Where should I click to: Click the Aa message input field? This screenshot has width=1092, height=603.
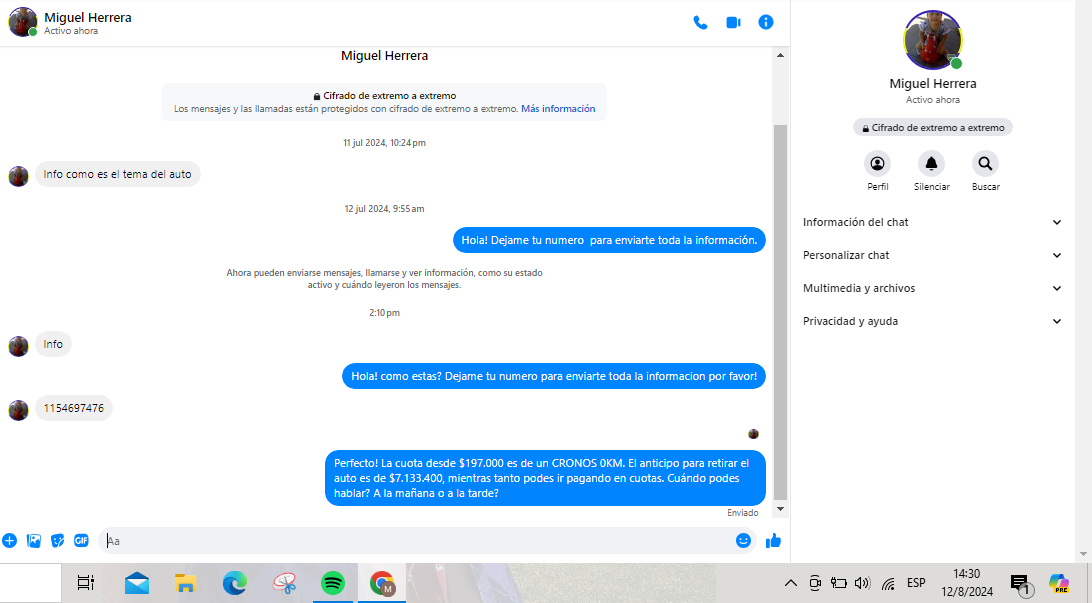420,541
